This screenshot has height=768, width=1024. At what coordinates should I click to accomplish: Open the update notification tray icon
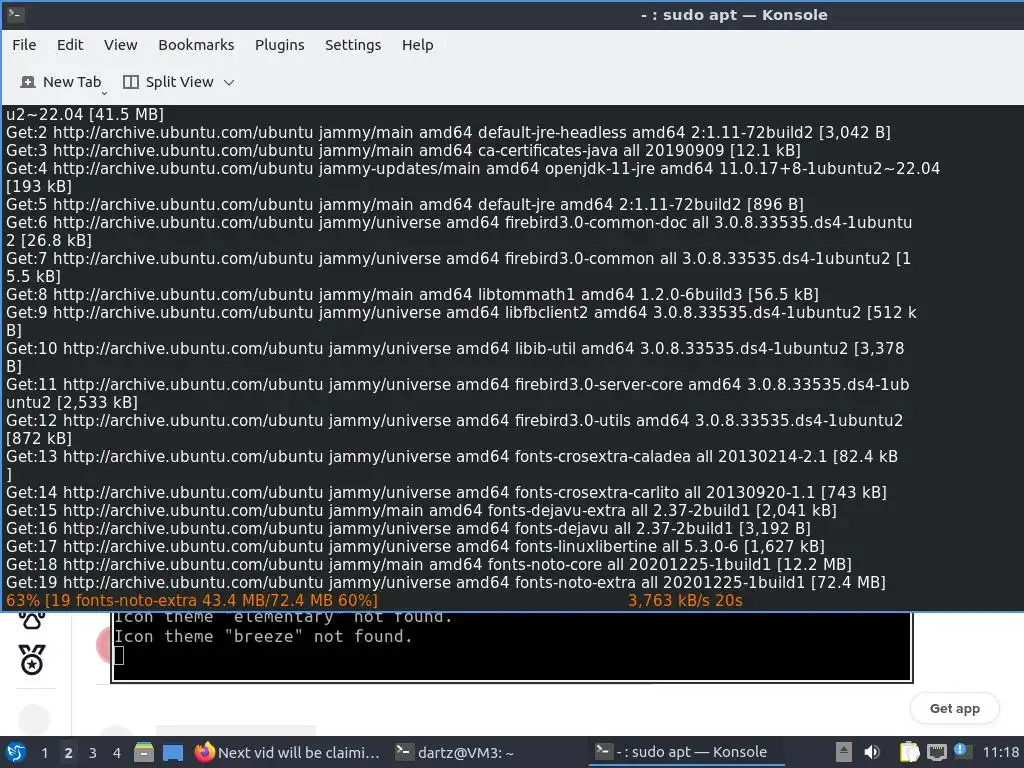tap(961, 752)
